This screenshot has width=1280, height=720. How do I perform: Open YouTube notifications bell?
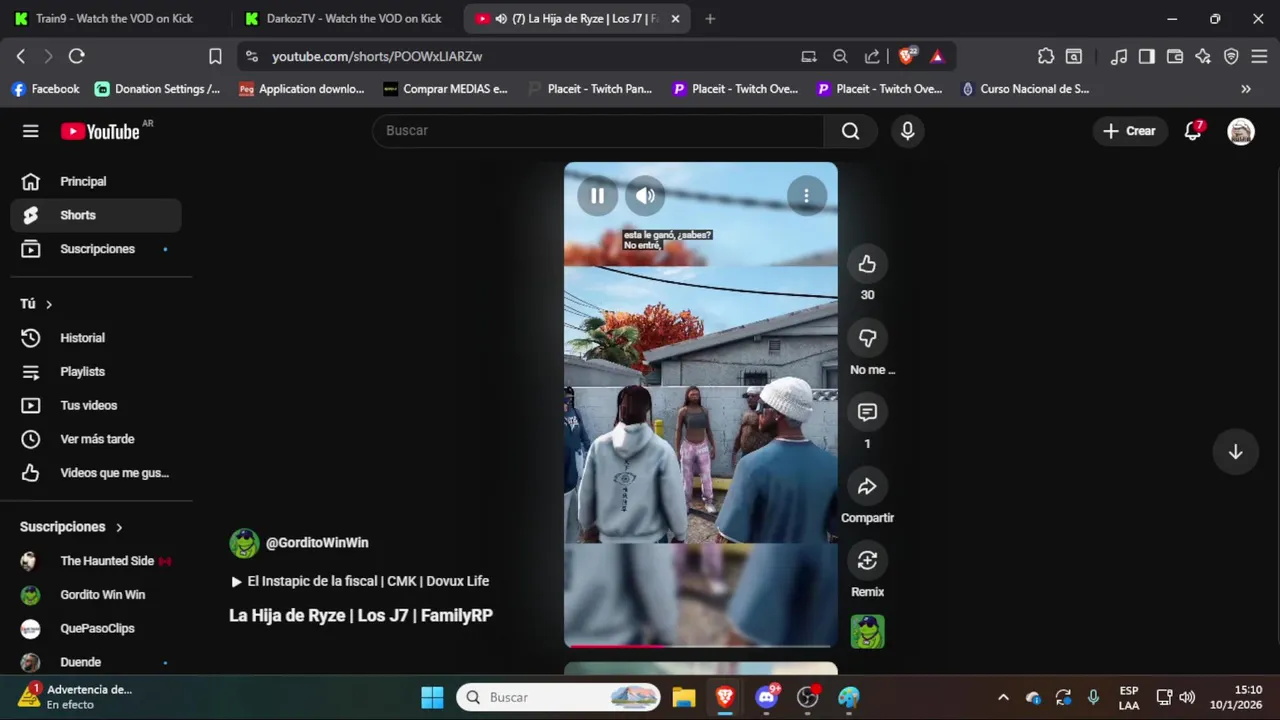[1193, 131]
